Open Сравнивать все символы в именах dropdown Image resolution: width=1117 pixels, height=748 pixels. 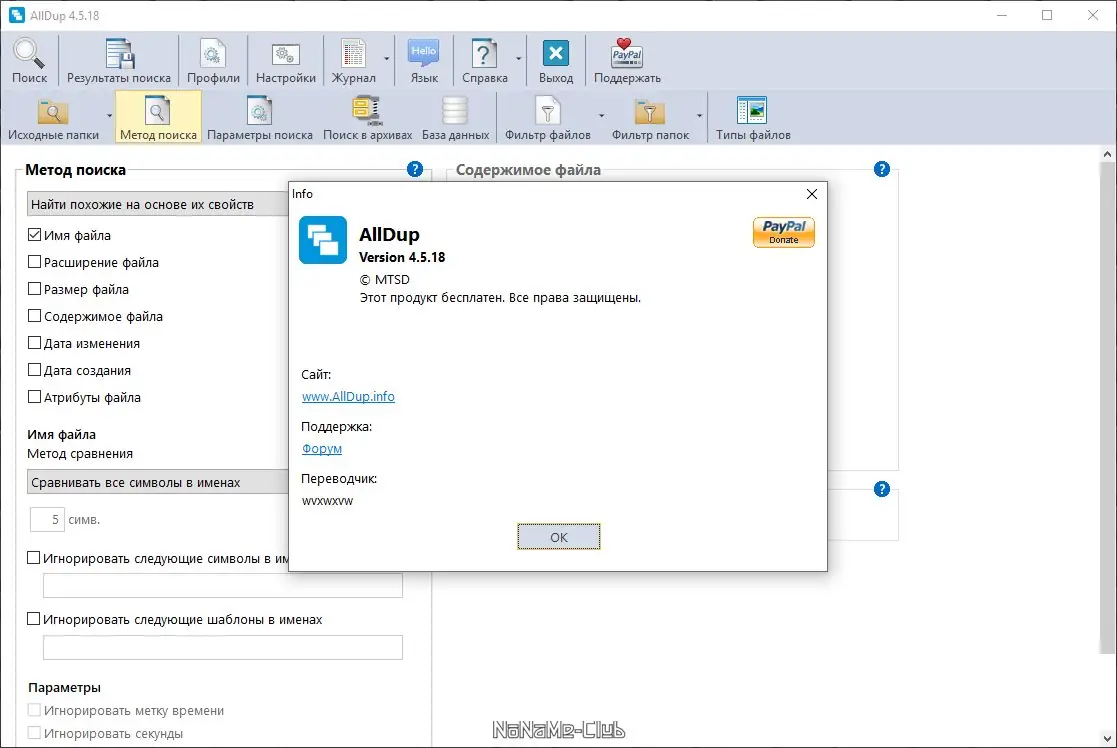157,482
